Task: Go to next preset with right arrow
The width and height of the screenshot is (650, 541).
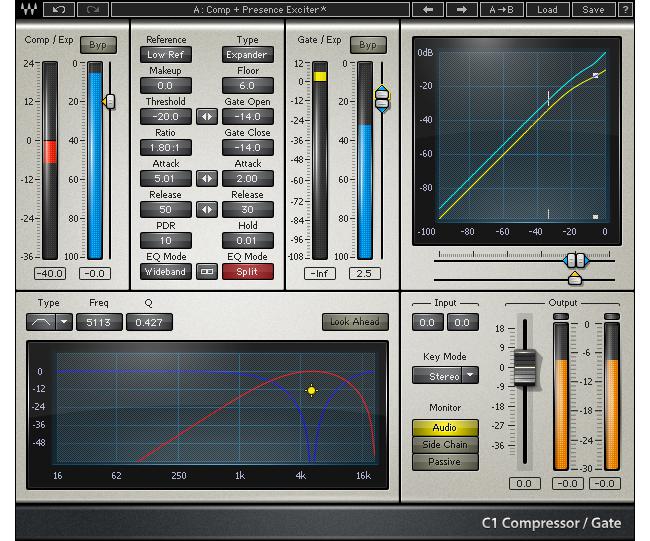Action: point(462,10)
